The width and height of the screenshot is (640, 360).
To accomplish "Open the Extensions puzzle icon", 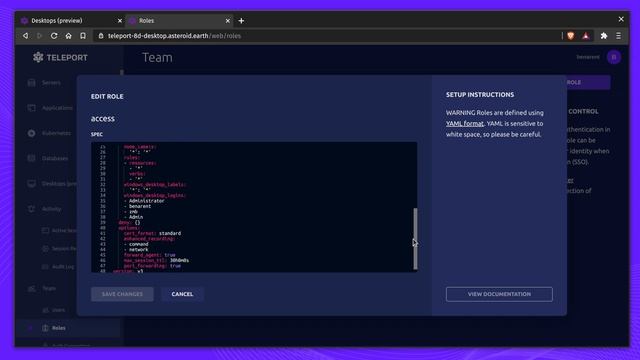I will (x=604, y=36).
